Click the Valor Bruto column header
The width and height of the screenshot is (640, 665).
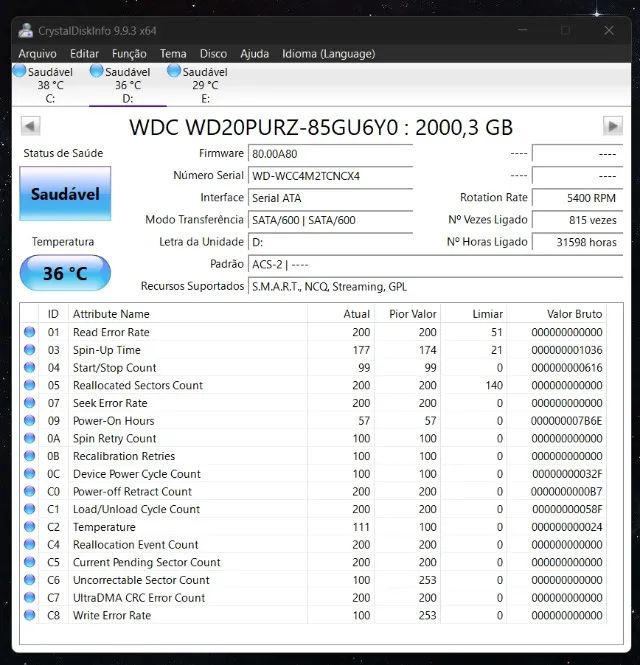click(556, 314)
